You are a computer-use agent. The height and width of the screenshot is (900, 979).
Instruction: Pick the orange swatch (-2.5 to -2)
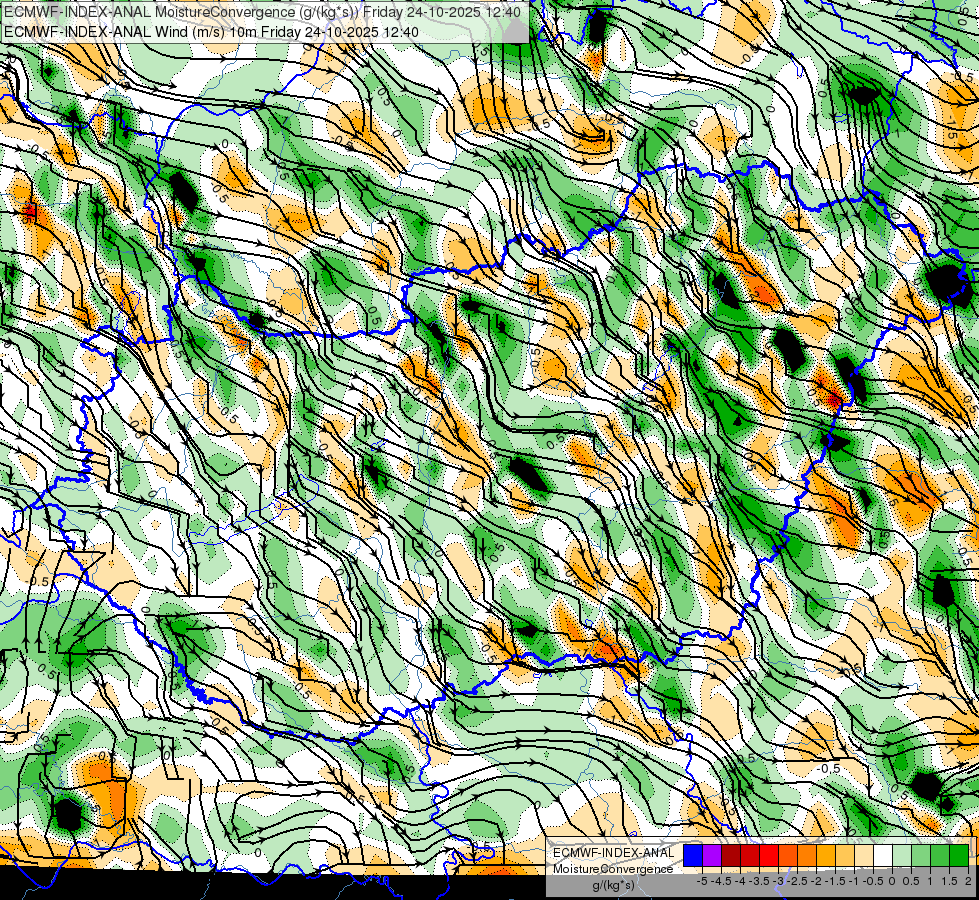pos(807,856)
